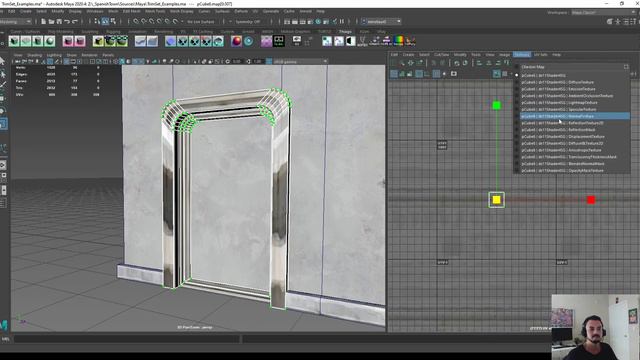Open render layer dropdown on status line

click(x=381, y=21)
